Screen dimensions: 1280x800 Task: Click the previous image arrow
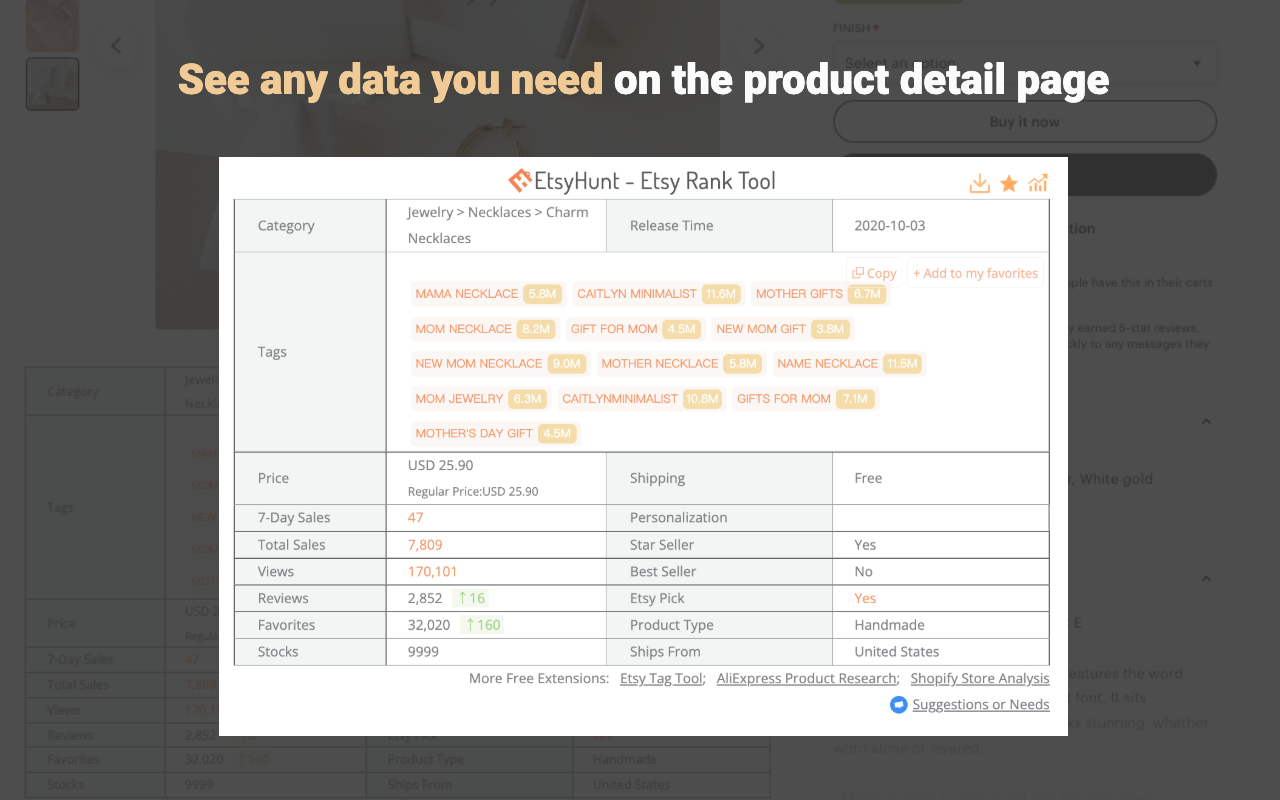point(116,45)
